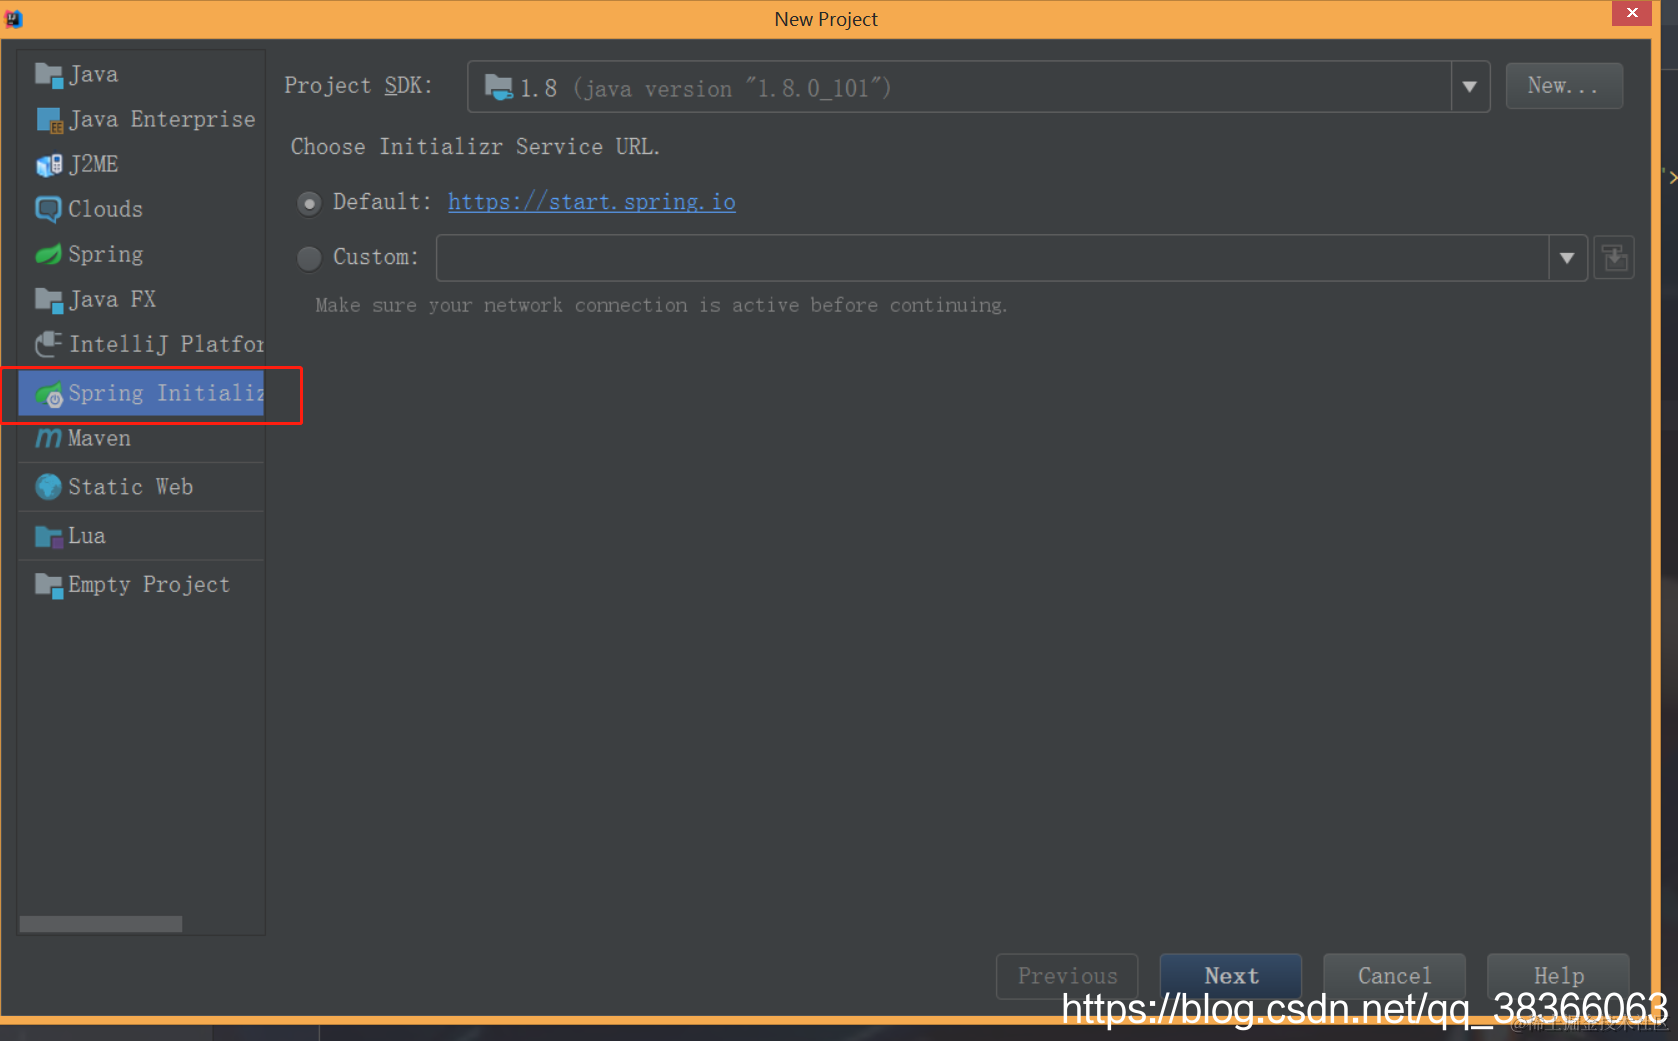The image size is (1678, 1041).
Task: Select the Custom URL radio button
Action: coord(309,258)
